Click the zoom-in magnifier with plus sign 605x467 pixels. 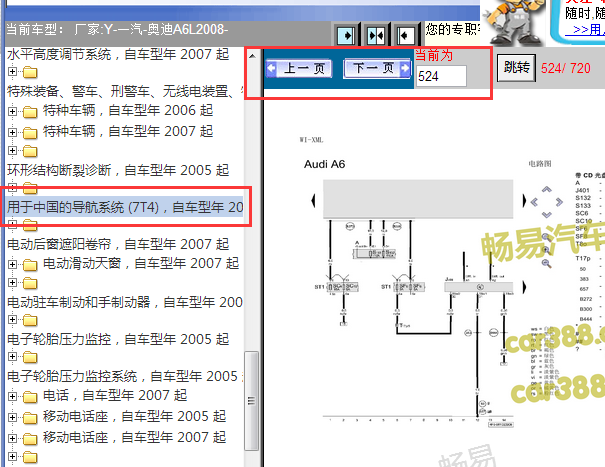[x=546, y=250]
